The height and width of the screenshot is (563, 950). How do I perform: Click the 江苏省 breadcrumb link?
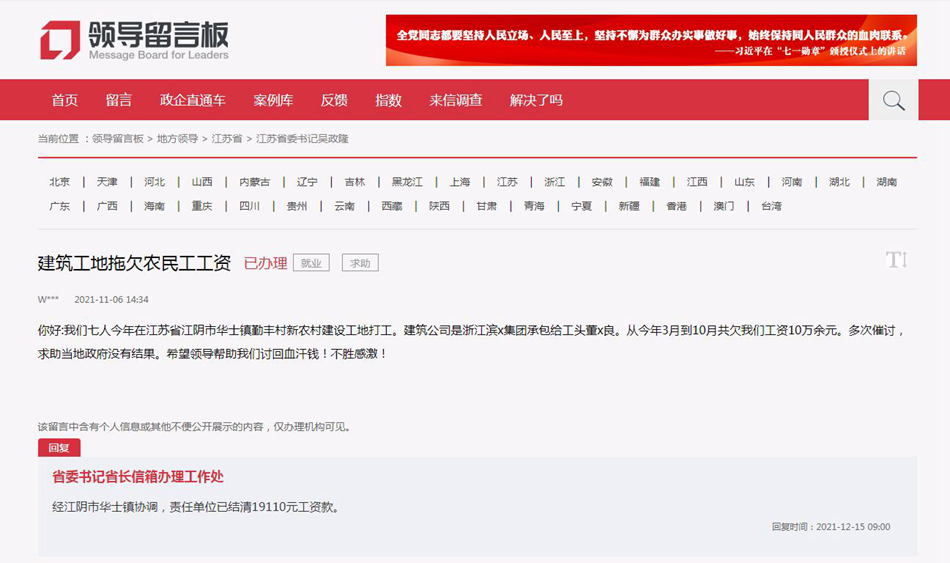pos(227,139)
